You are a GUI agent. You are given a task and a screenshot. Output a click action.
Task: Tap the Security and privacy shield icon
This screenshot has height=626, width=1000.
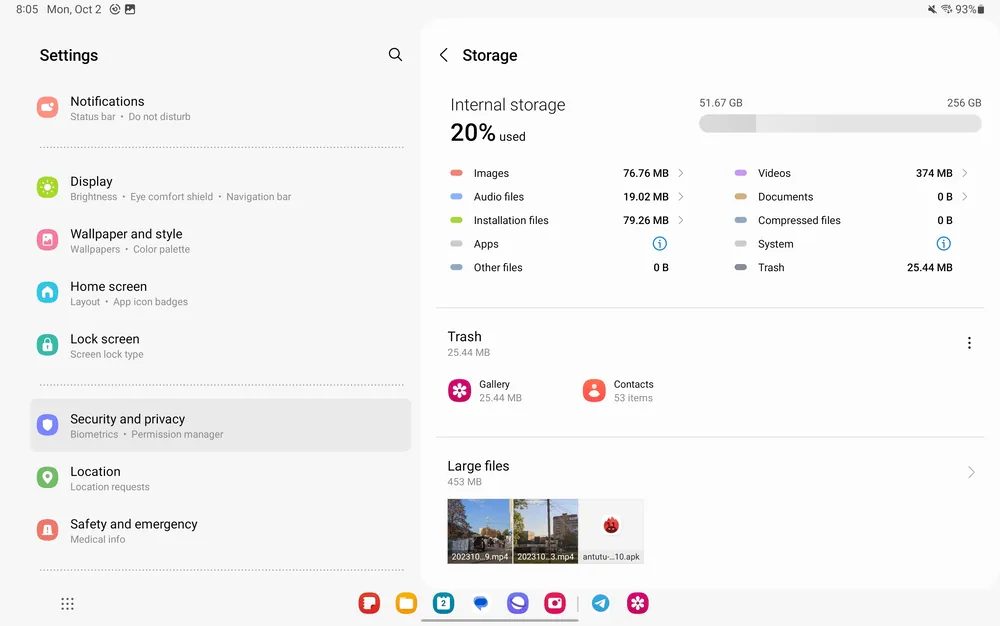[x=48, y=425]
